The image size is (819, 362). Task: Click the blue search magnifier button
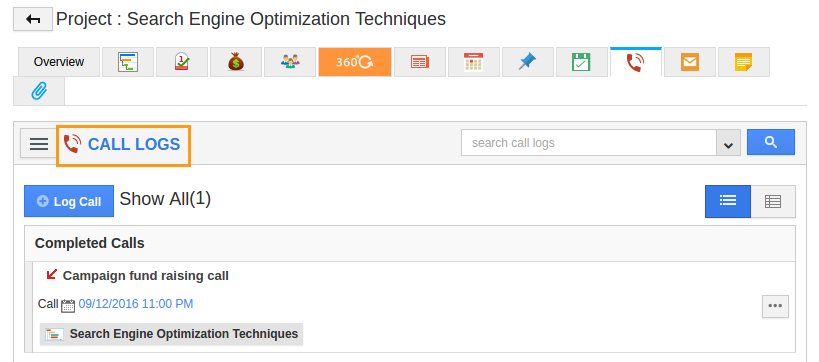(x=771, y=142)
